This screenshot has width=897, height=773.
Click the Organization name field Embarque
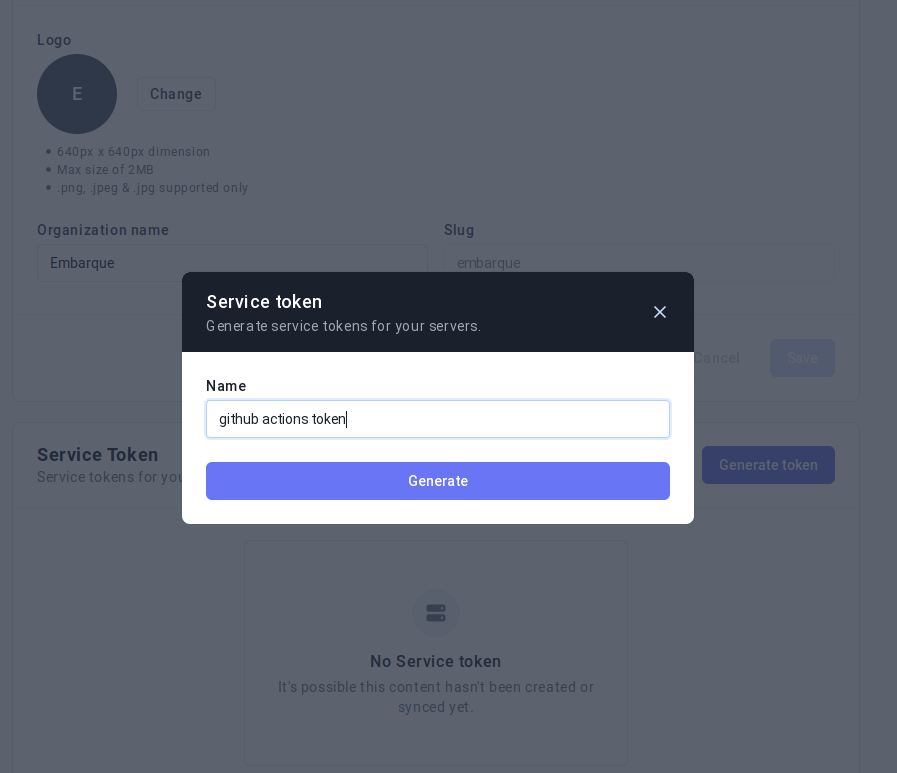(x=232, y=263)
